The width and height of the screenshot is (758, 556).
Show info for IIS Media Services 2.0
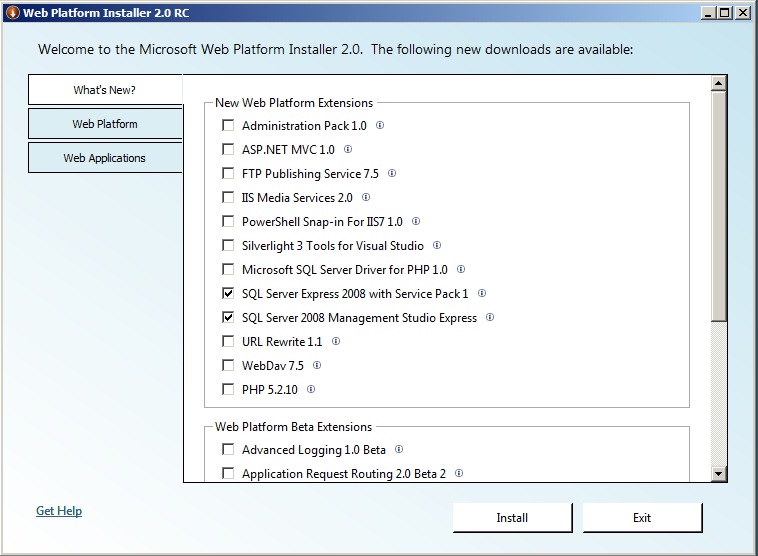pos(366,197)
